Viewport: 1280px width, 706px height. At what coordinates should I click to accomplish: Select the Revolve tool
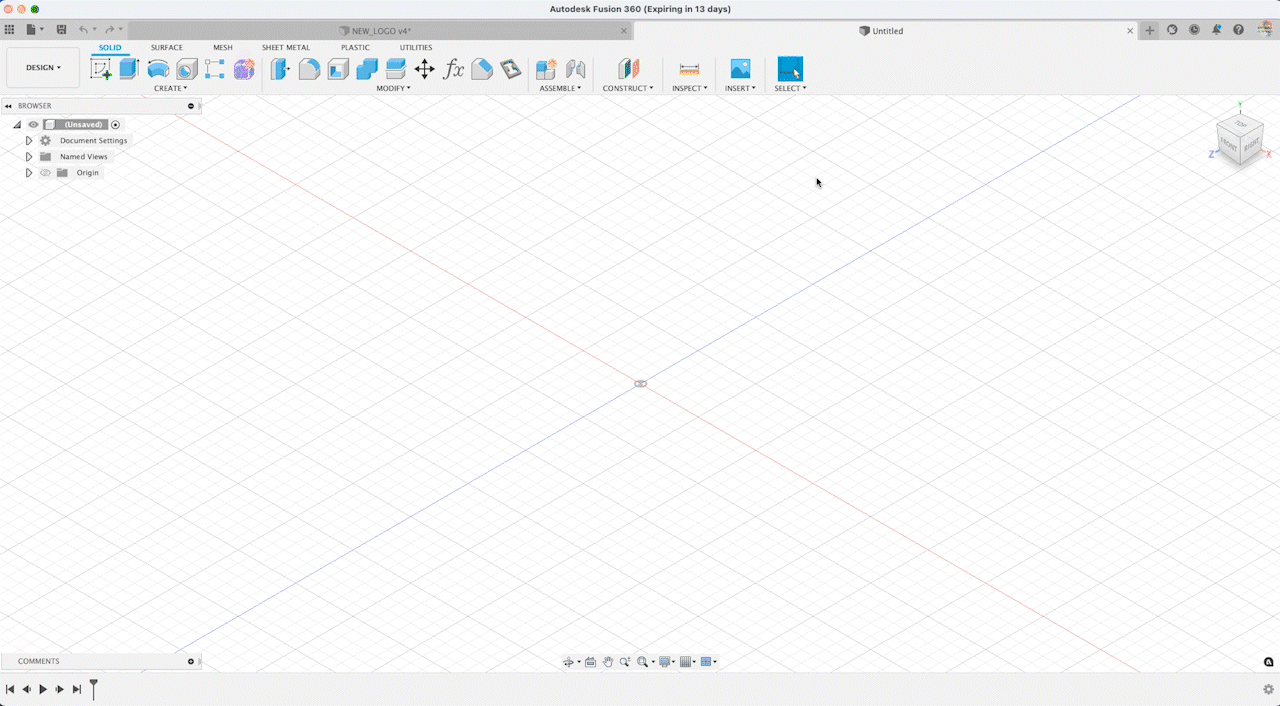158,69
